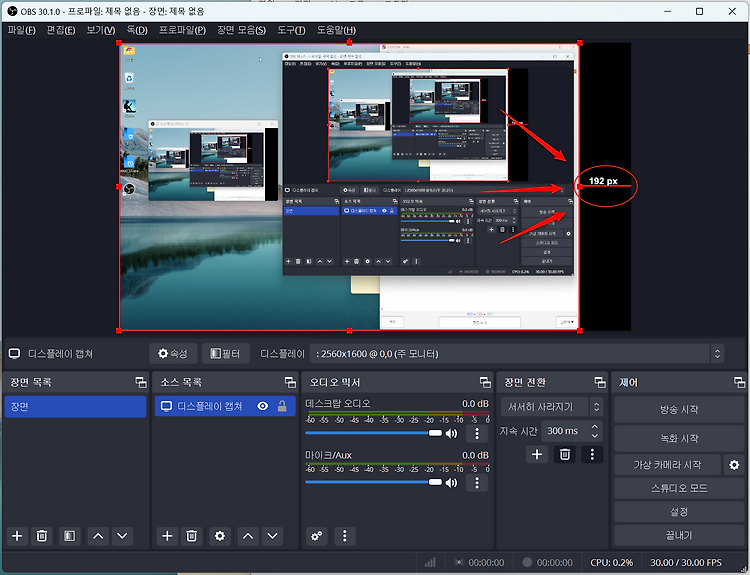
Task: Open the 보기(V) menu
Action: 100,30
